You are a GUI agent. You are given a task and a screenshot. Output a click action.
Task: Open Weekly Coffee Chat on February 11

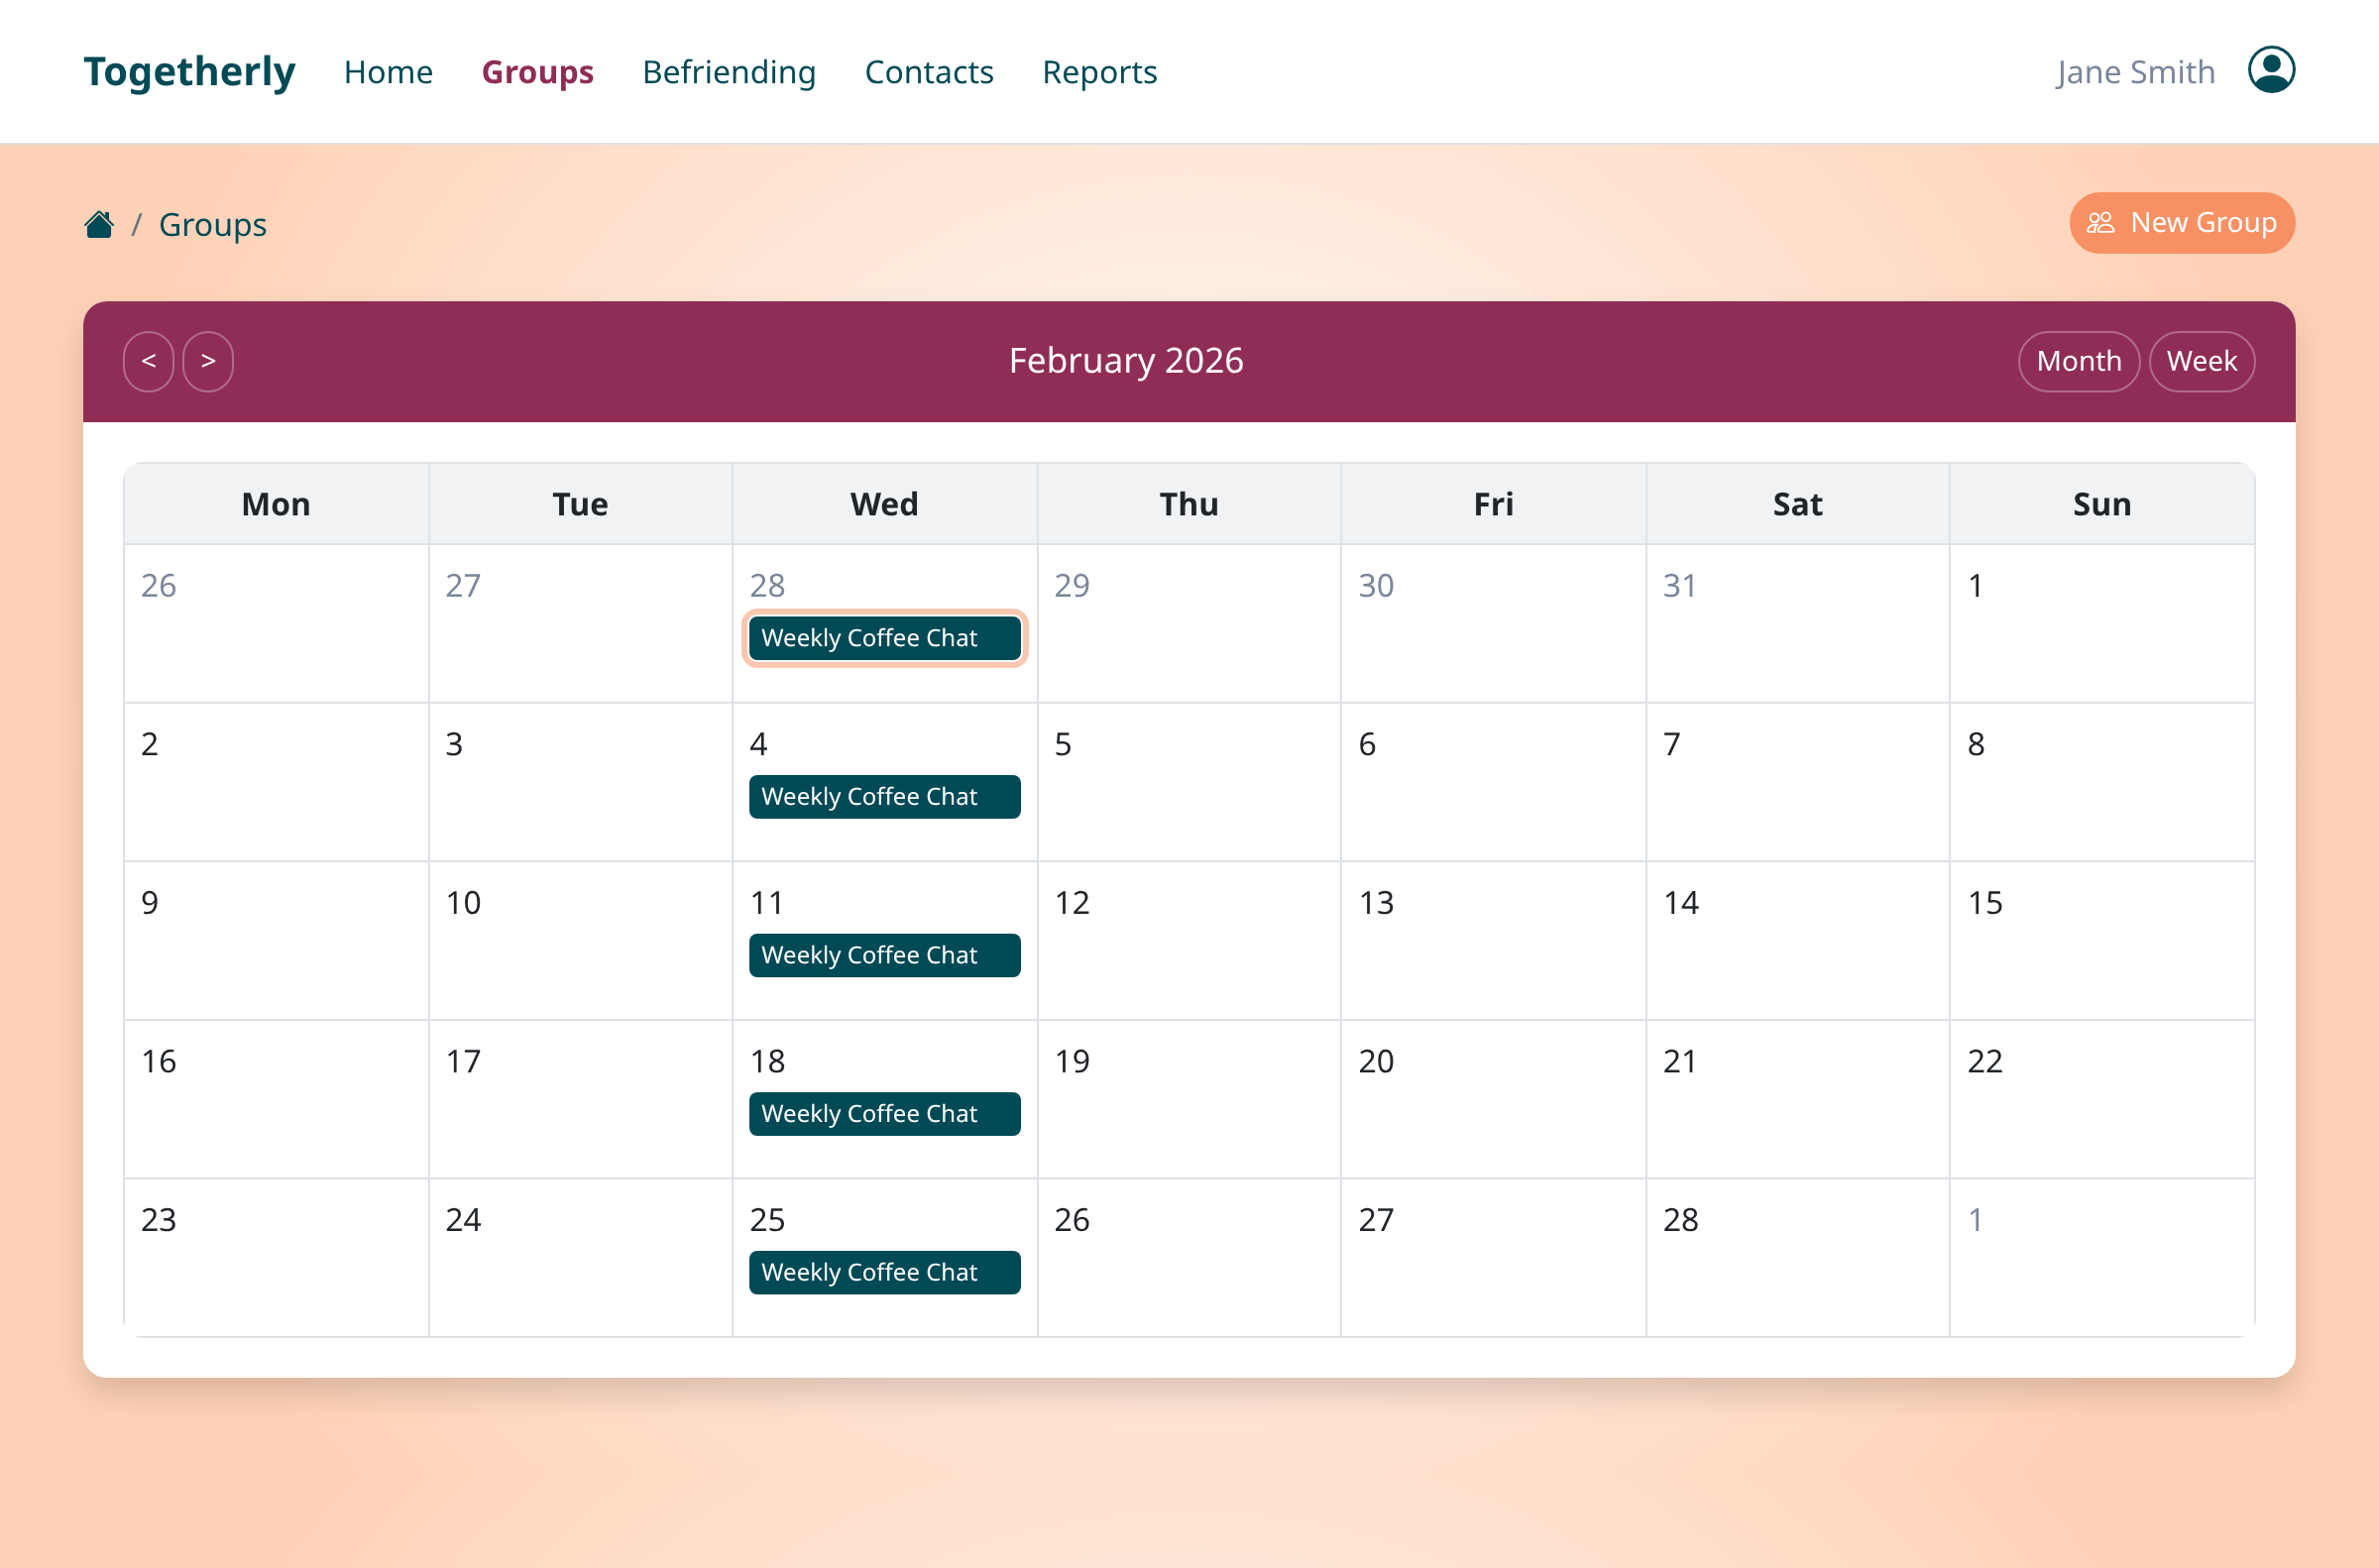coord(885,955)
